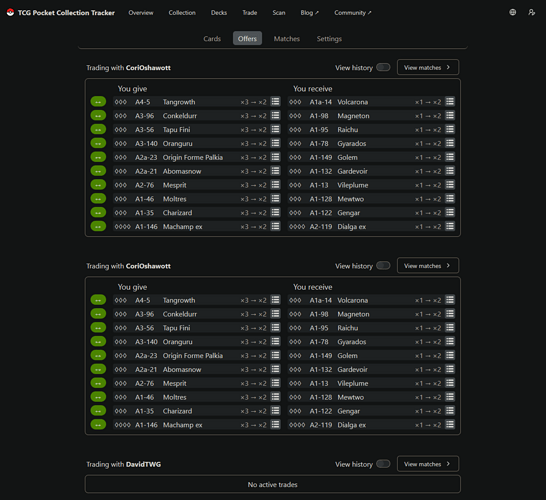Expand View matches for DavidTWG
The image size is (546, 500).
[x=428, y=464]
